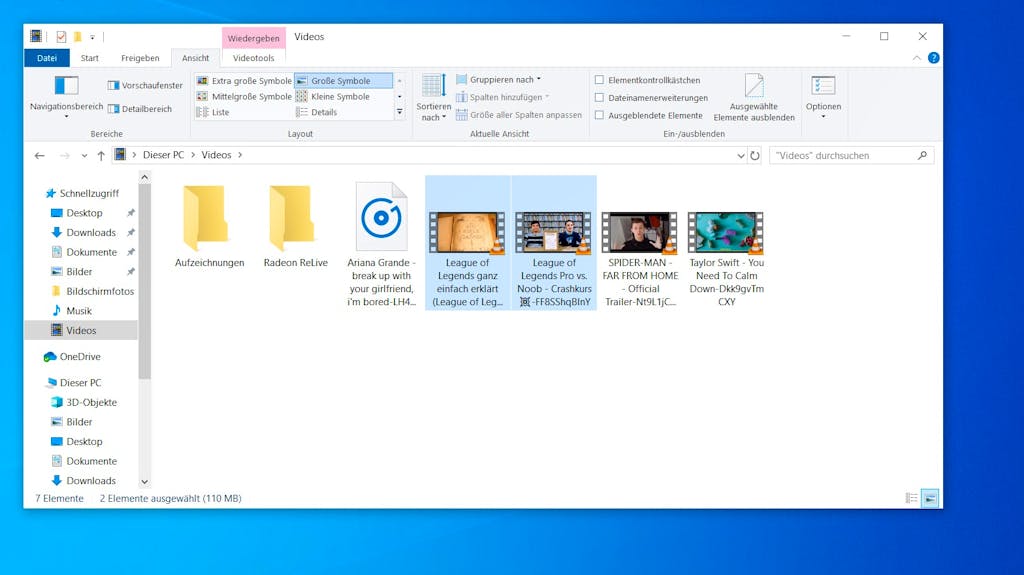
Task: Expand the chevron after Videos in the address bar
Action: point(240,155)
